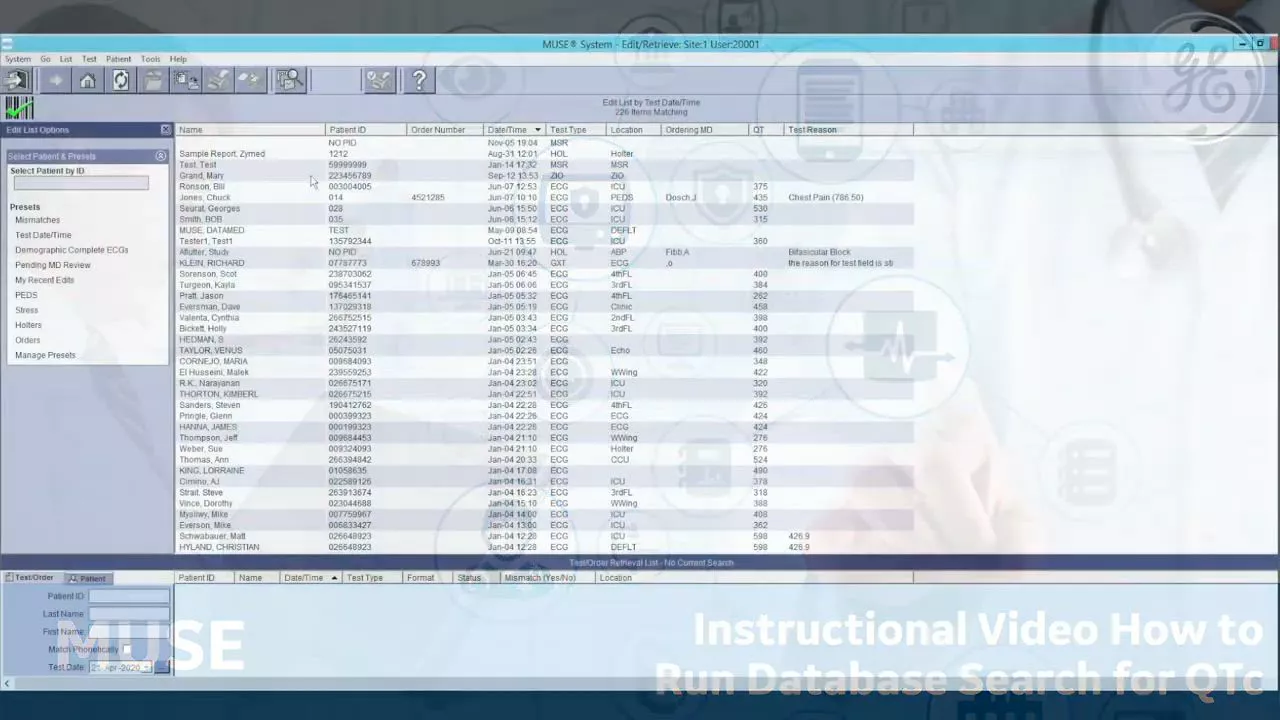Click the button beside Test Date field
This screenshot has width=1280, height=720.
[162, 667]
